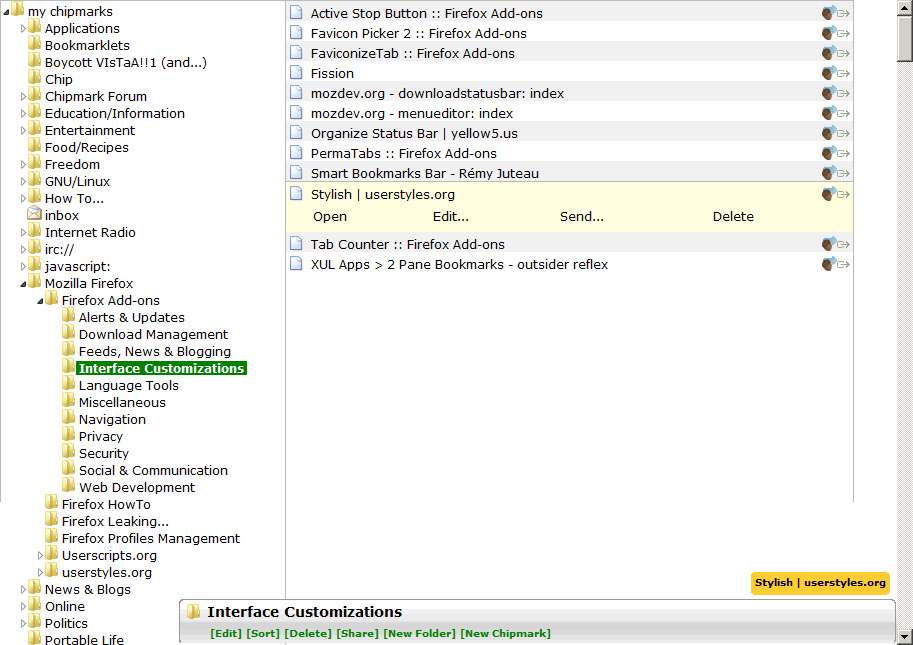Viewport: 913px width, 645px height.
Task: Click the [New Folder] link
Action: click(x=419, y=633)
